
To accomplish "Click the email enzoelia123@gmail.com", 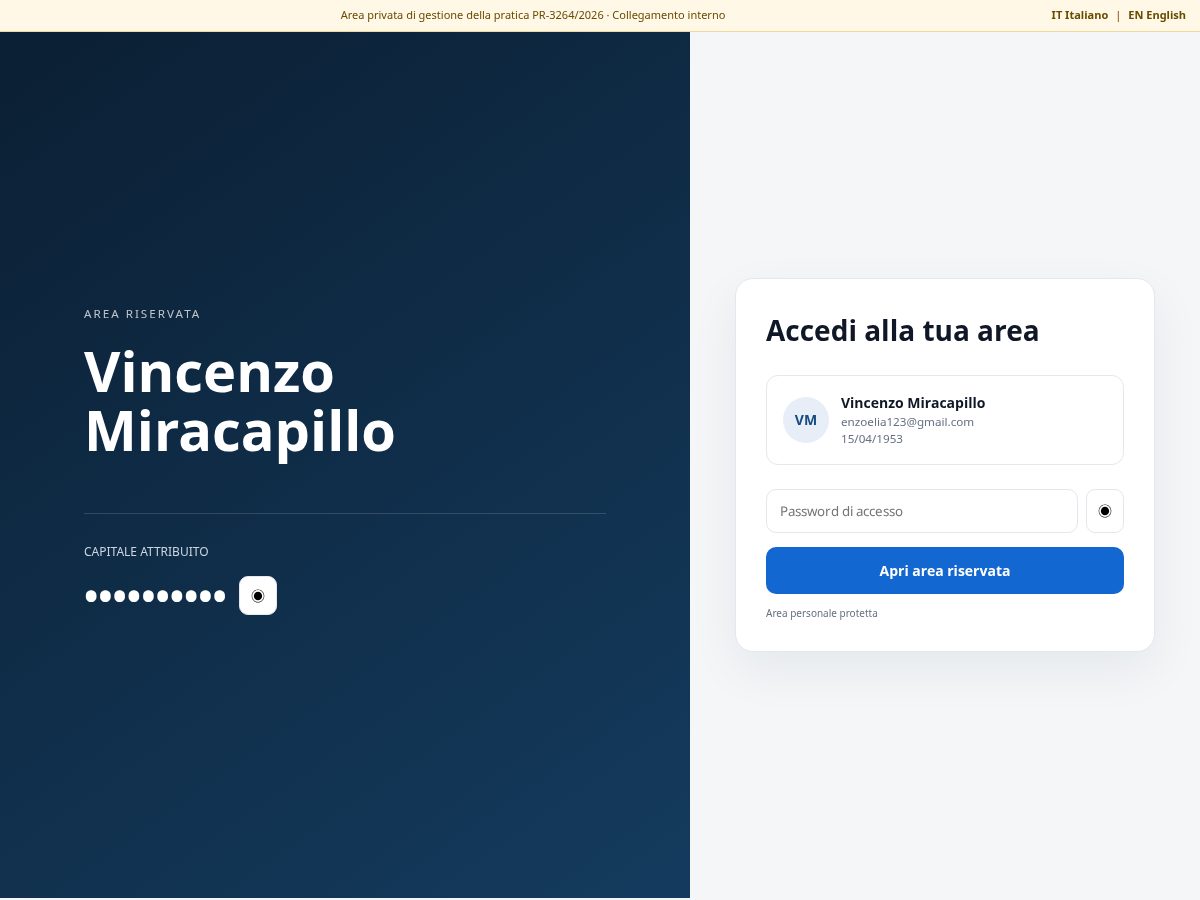I will pos(907,422).
